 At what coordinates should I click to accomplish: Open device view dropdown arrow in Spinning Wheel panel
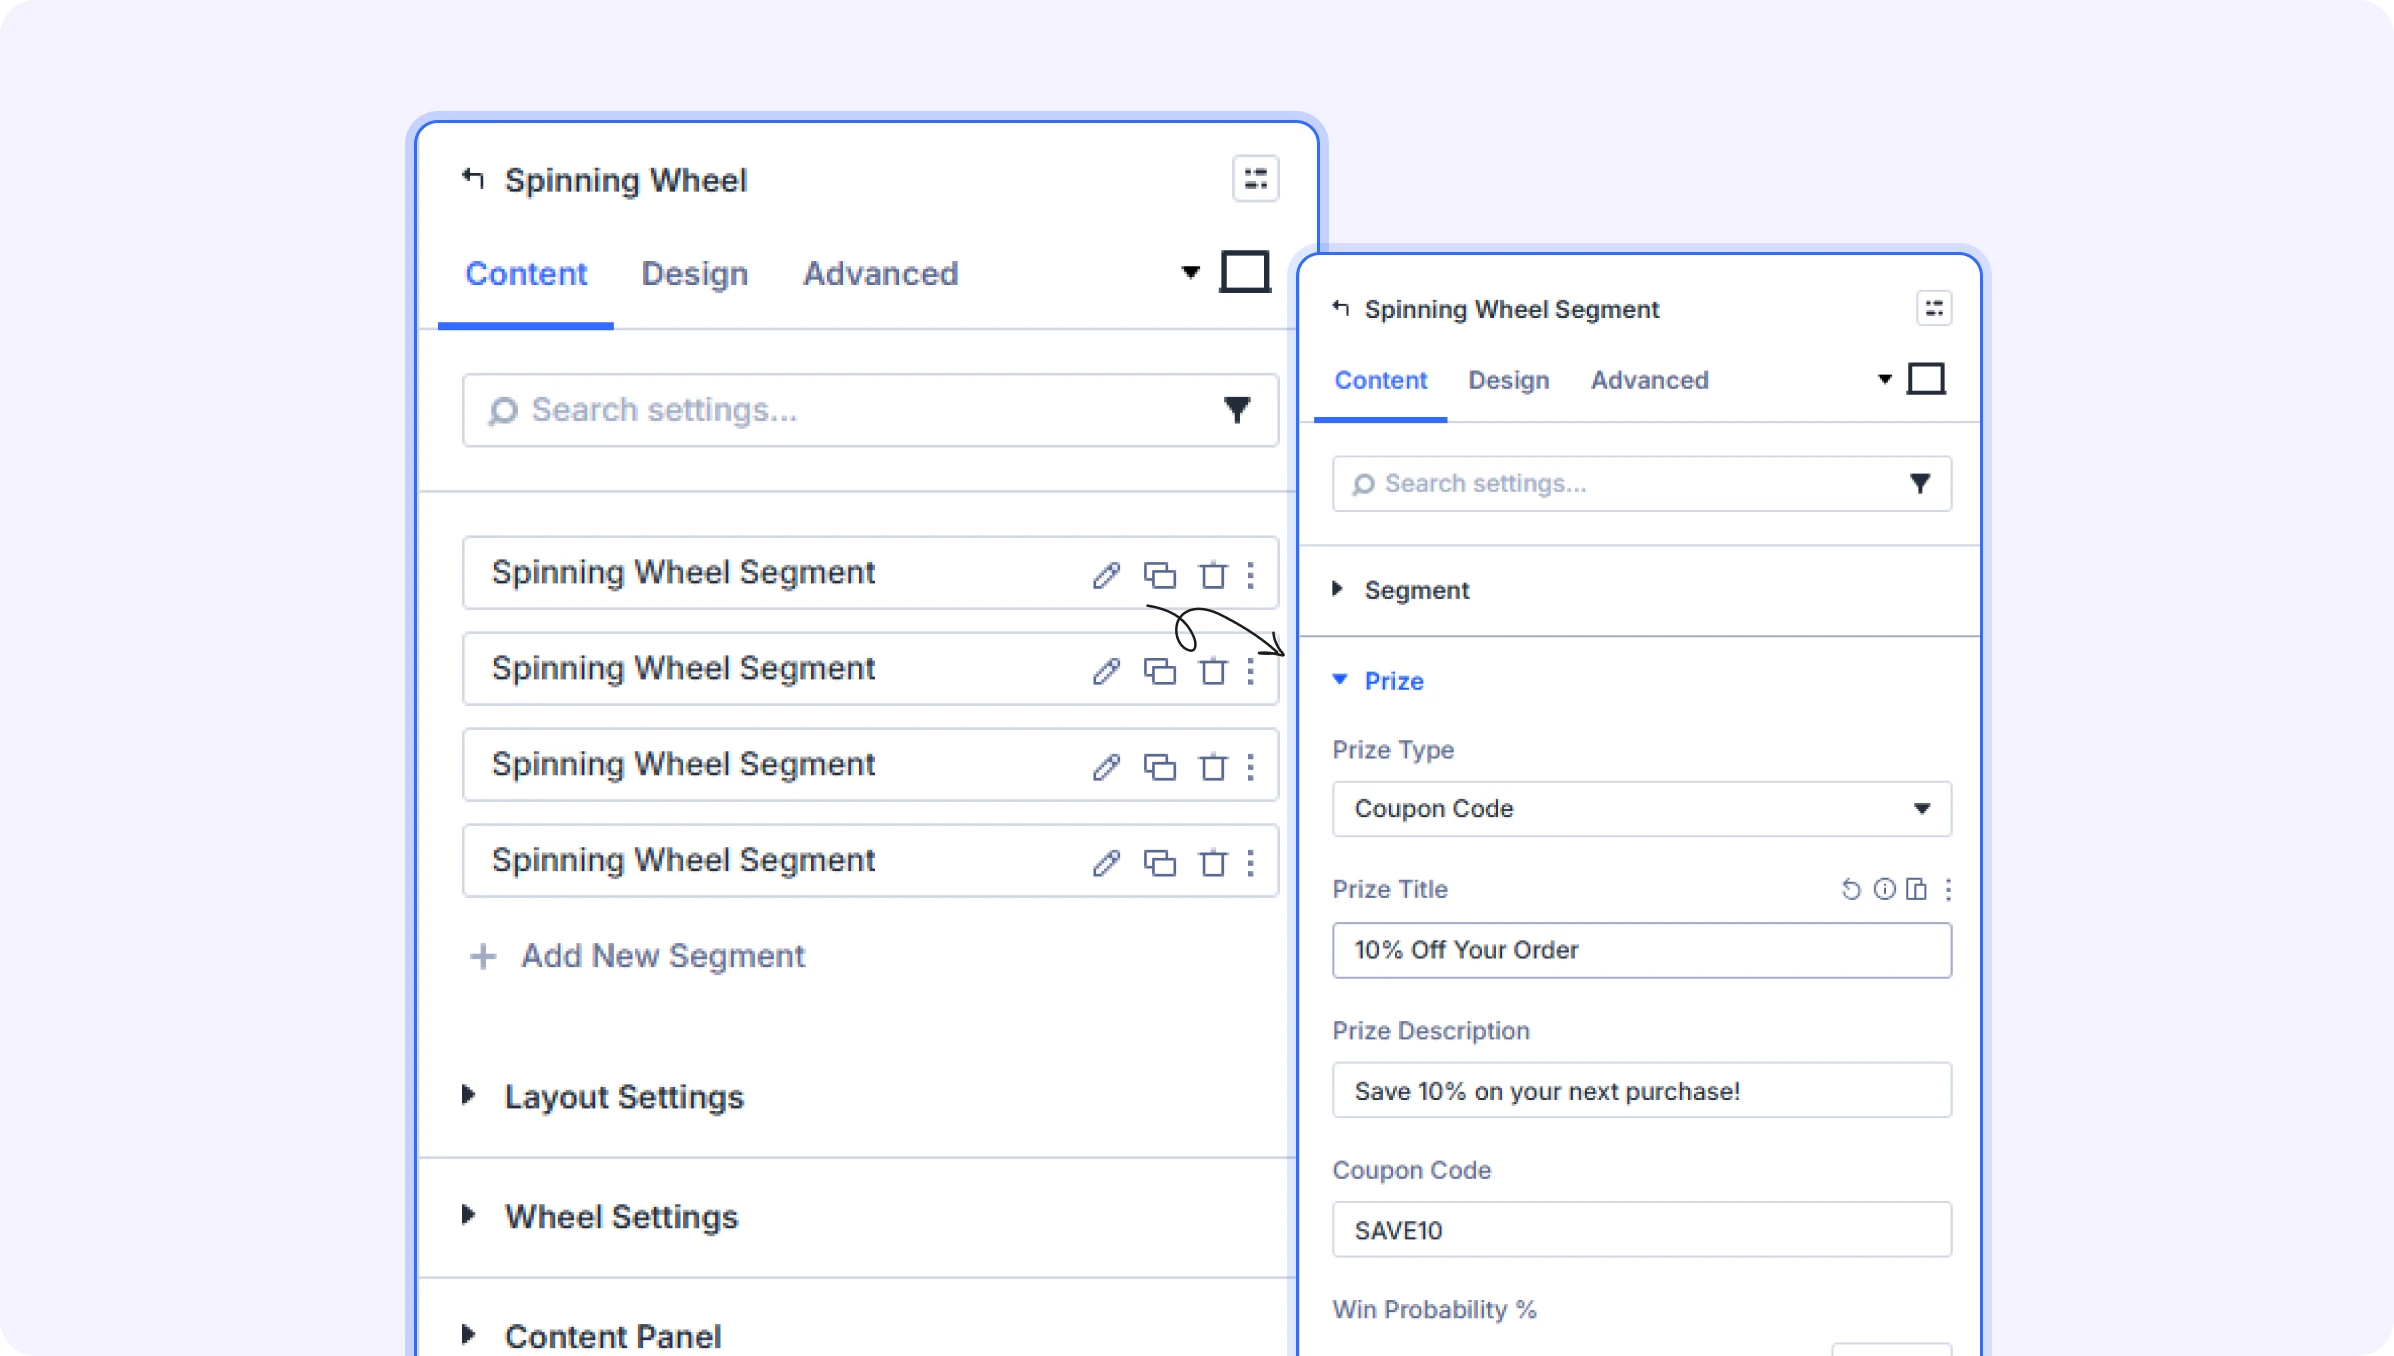point(1190,272)
